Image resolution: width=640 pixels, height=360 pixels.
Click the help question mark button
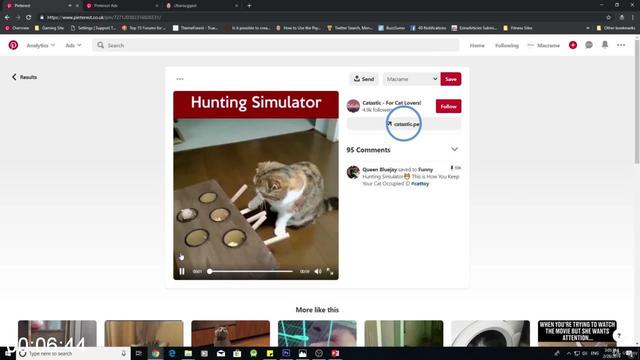tap(619, 336)
